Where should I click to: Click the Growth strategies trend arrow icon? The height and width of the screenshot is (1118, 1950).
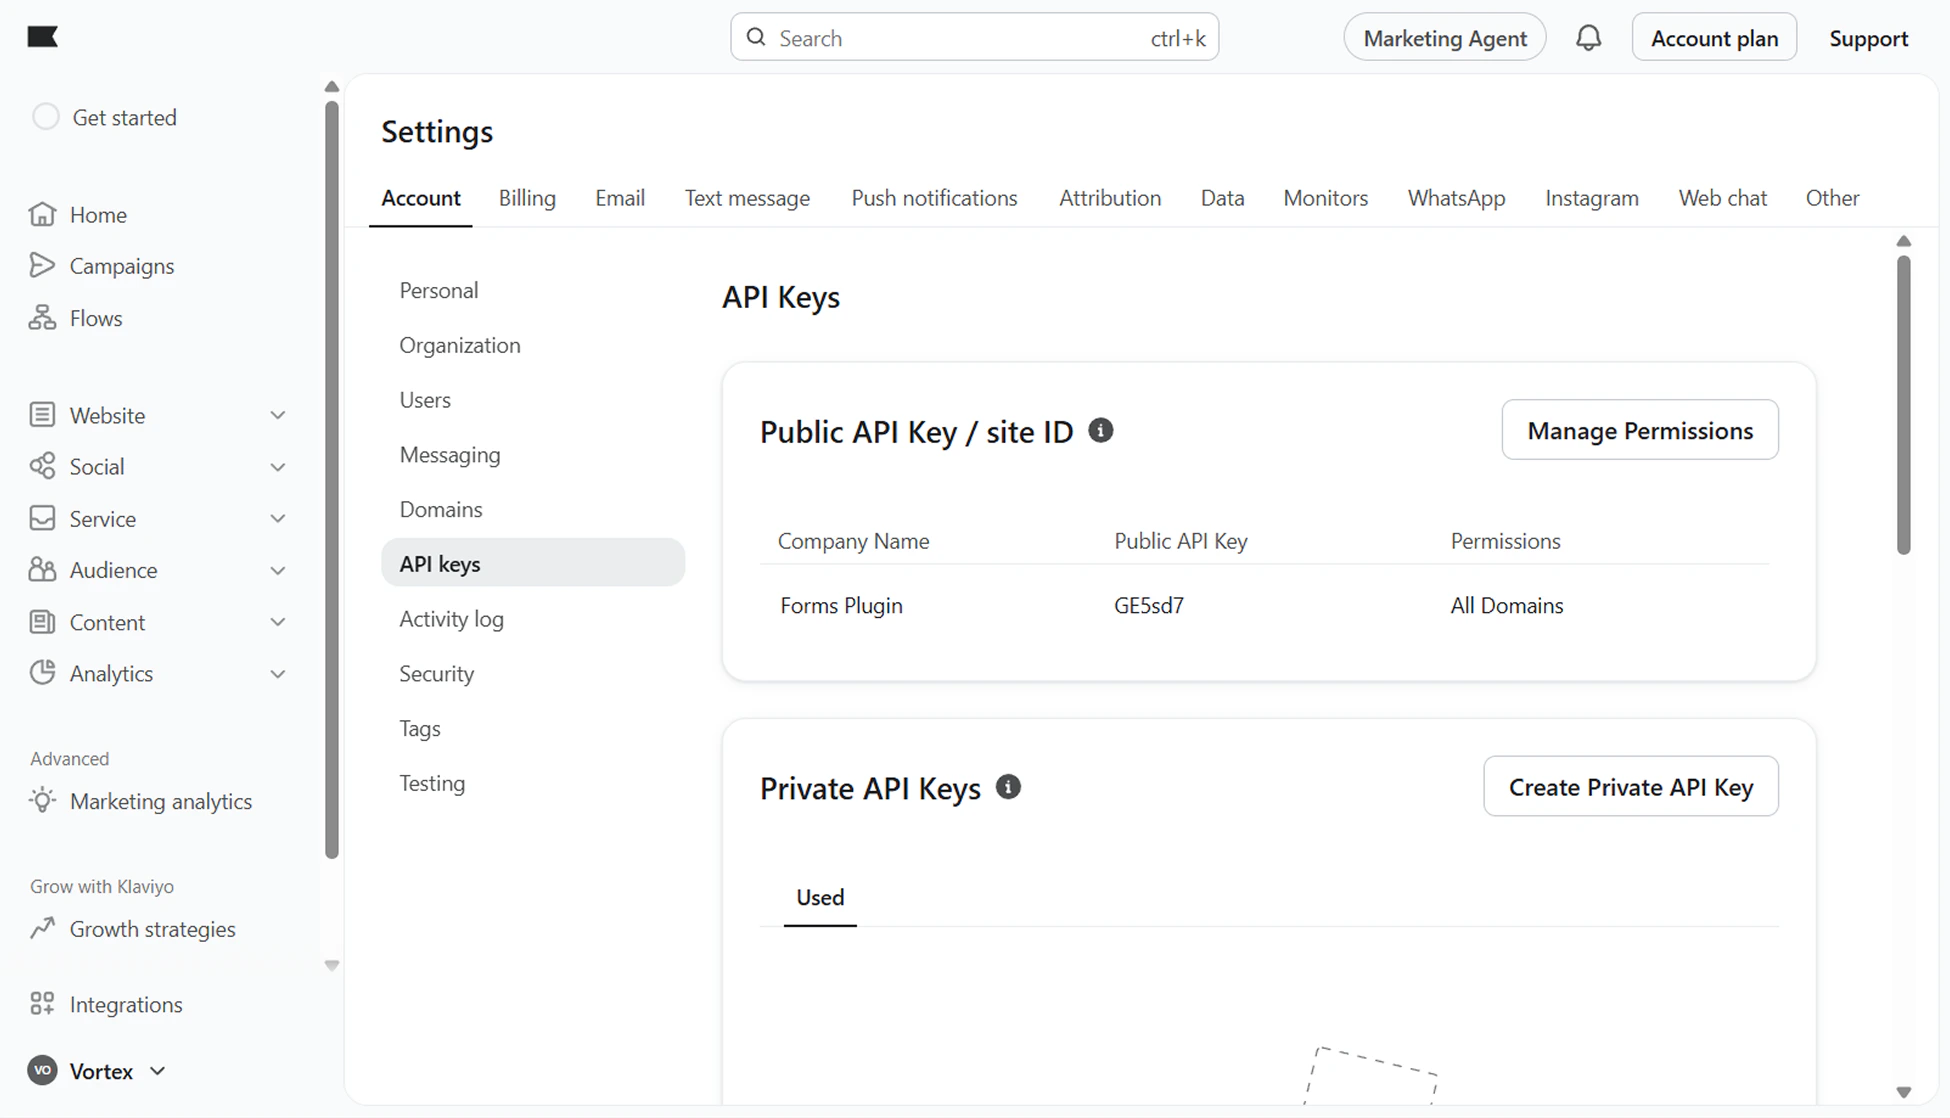coord(42,928)
